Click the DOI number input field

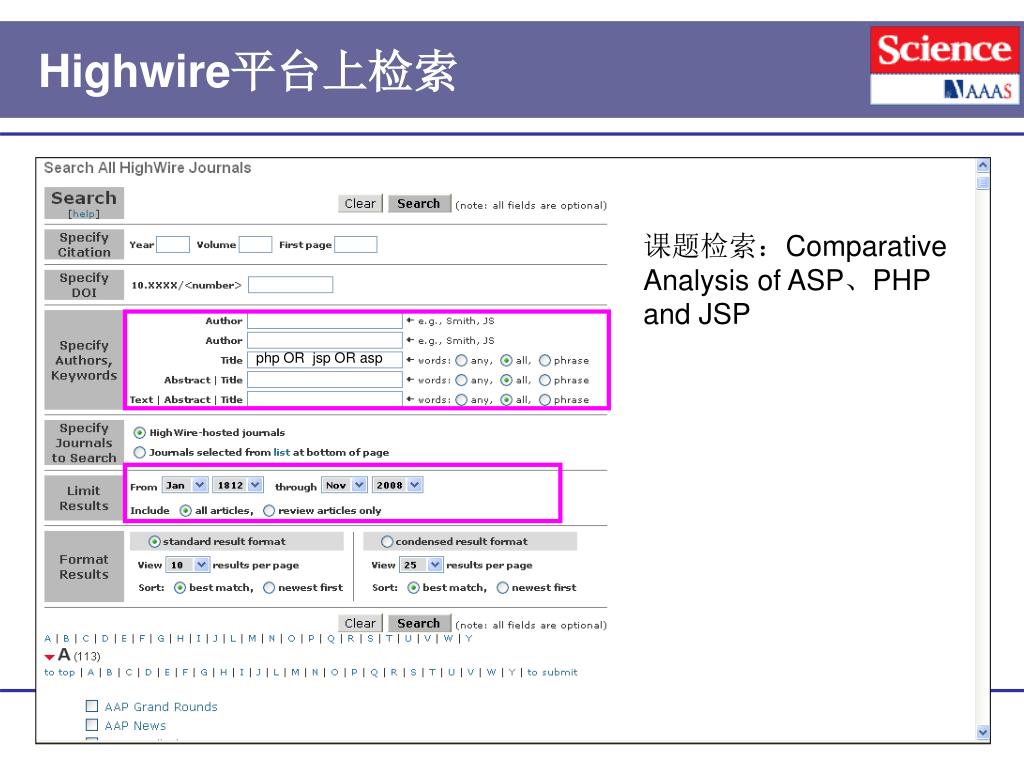[291, 285]
